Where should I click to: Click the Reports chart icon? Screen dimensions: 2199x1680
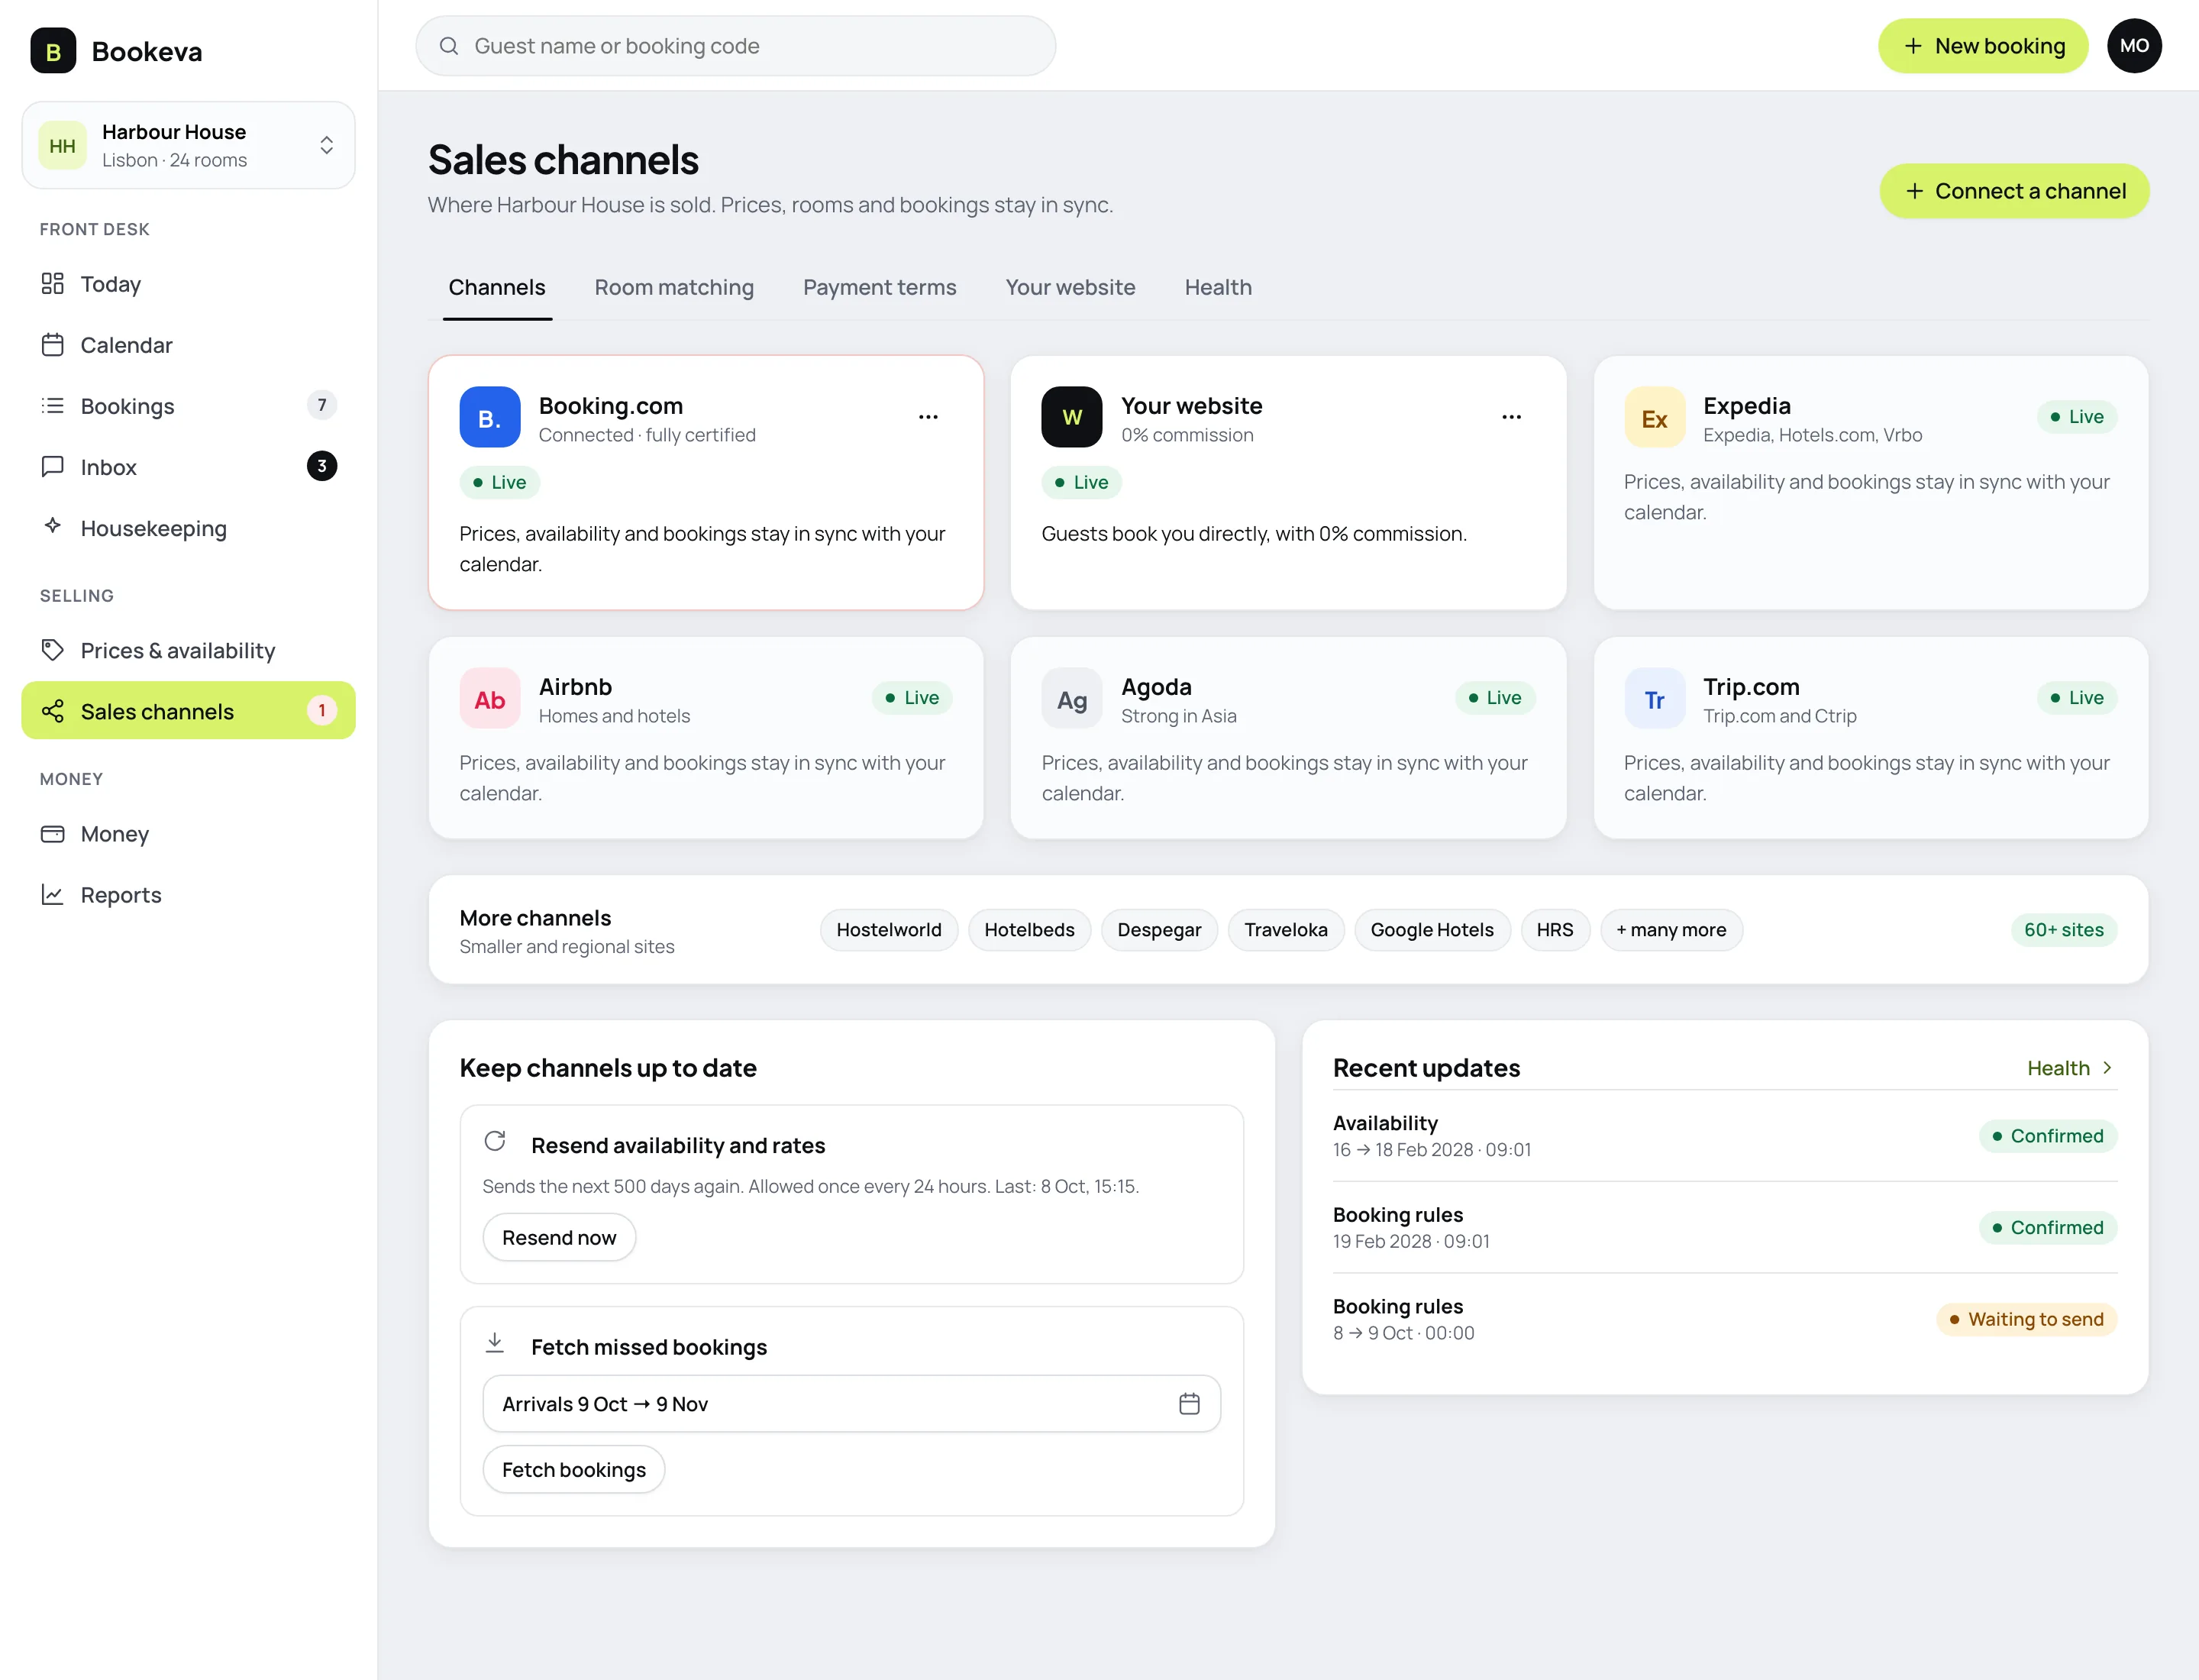[x=53, y=895]
